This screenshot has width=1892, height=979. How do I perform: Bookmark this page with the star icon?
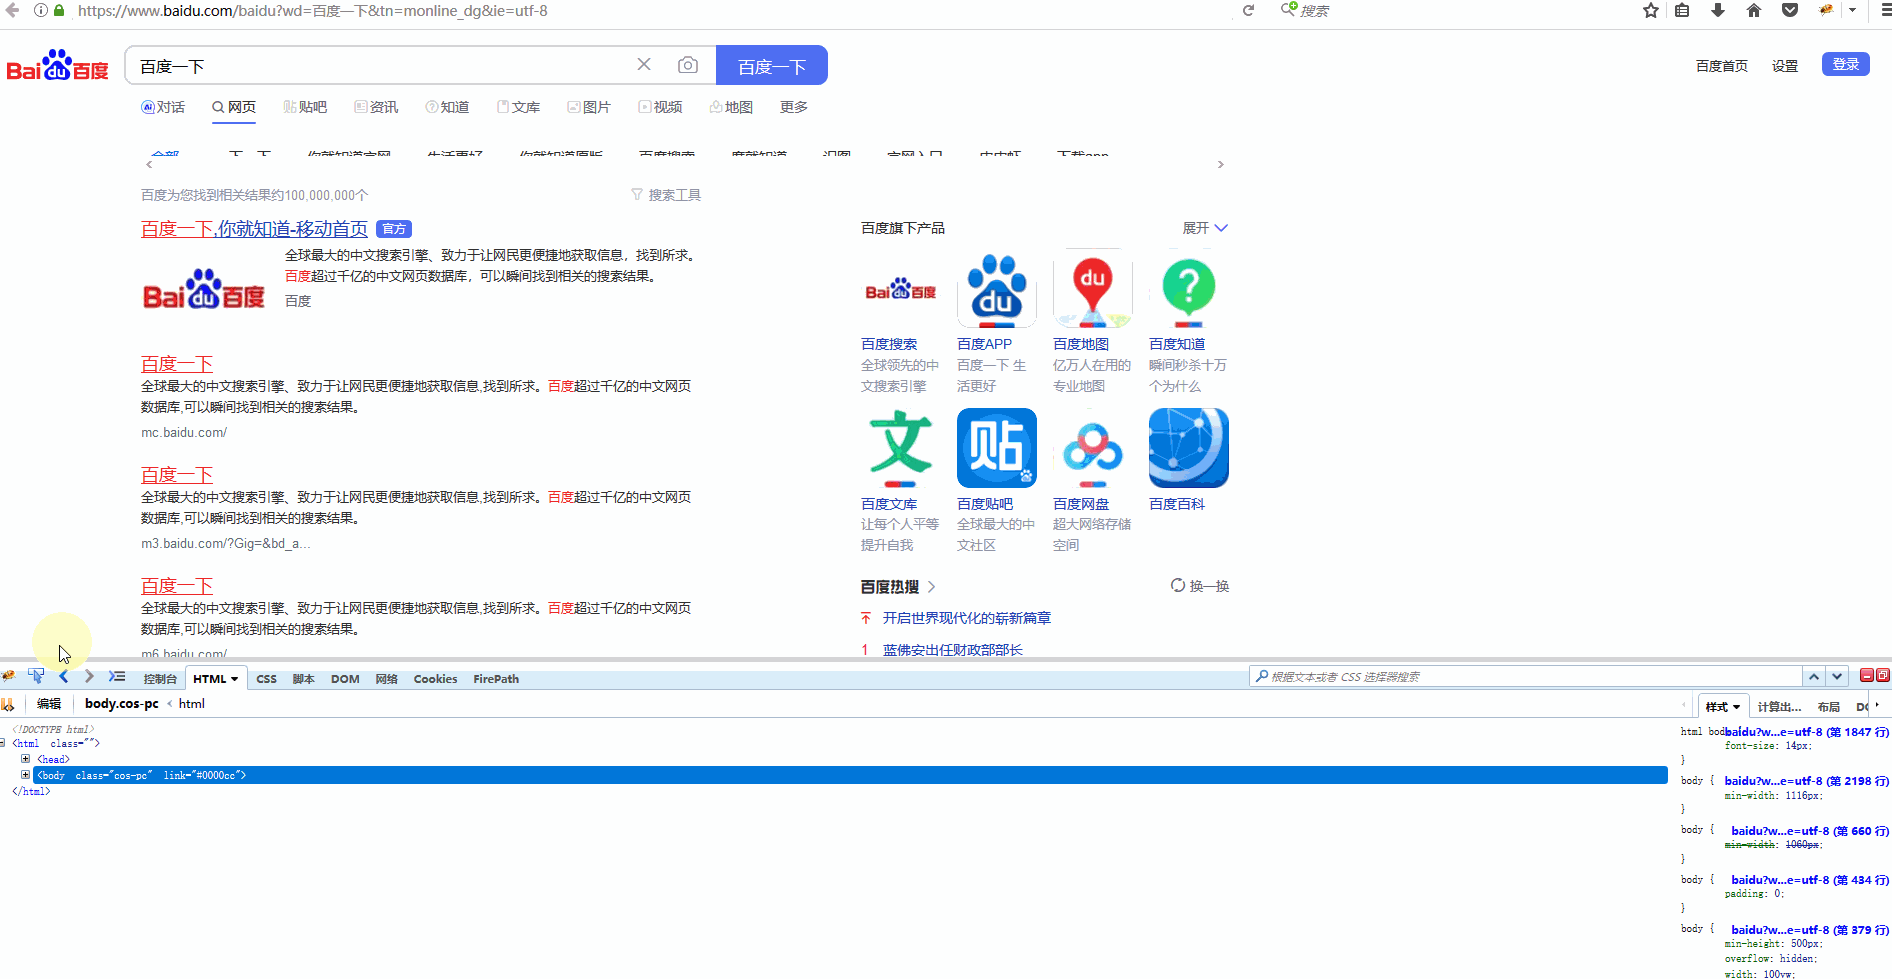click(1651, 10)
